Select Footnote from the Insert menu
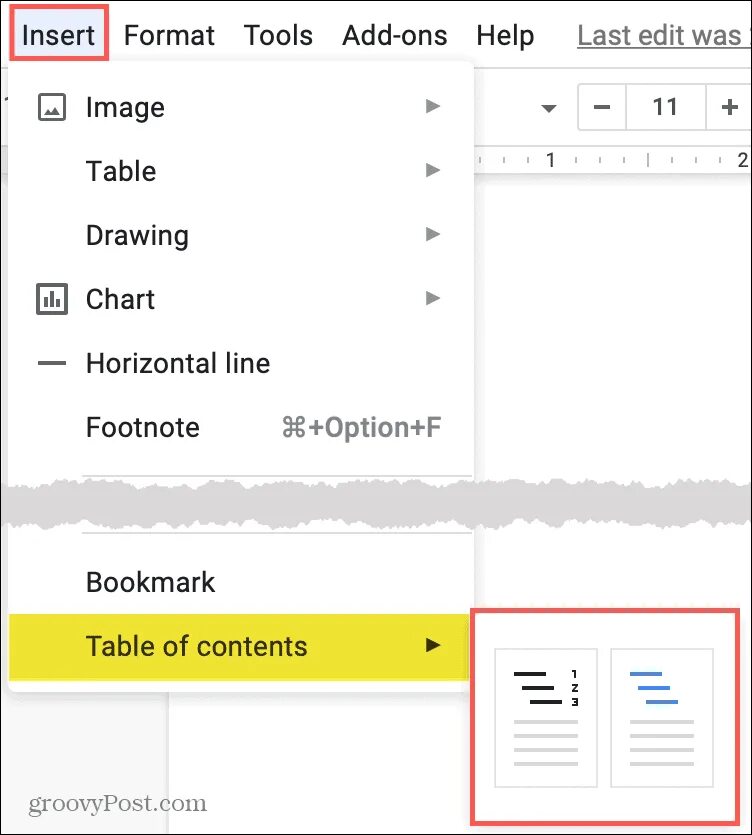The height and width of the screenshot is (835, 752). pos(143,427)
